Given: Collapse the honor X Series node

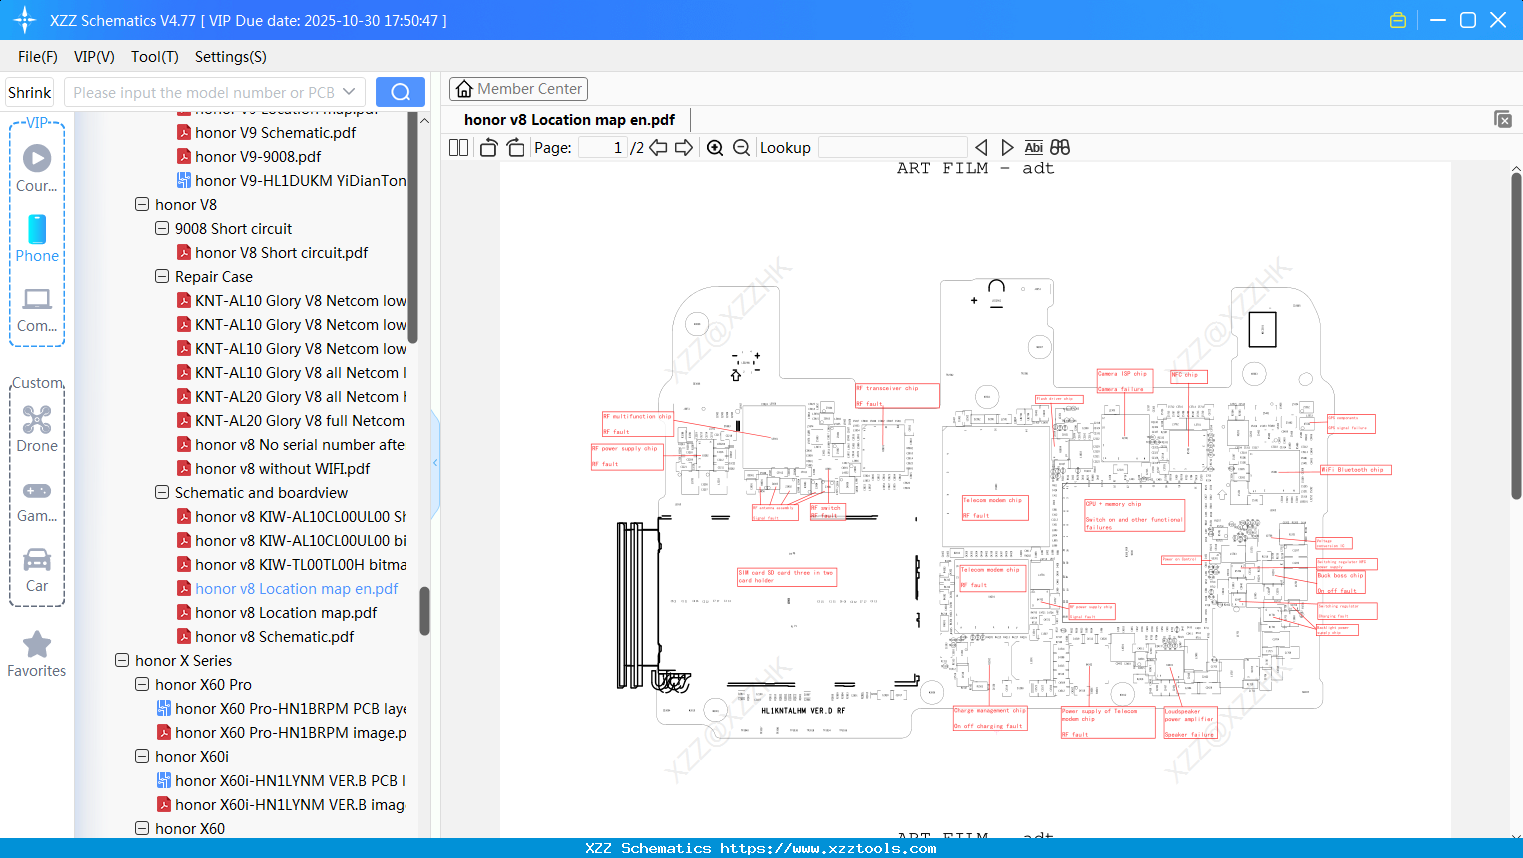Looking at the screenshot, I should (122, 660).
